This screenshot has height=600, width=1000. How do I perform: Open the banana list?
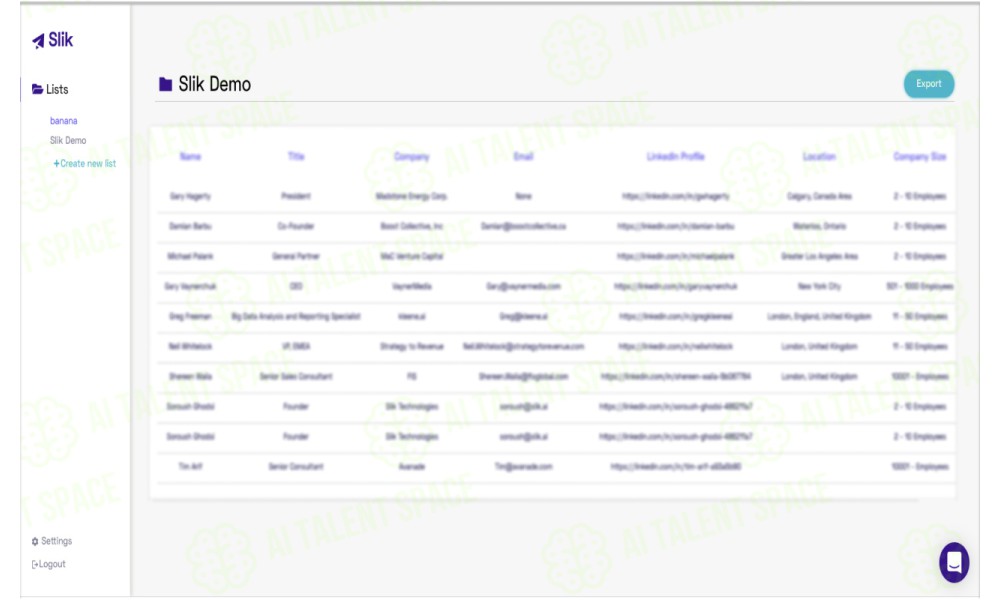click(64, 121)
